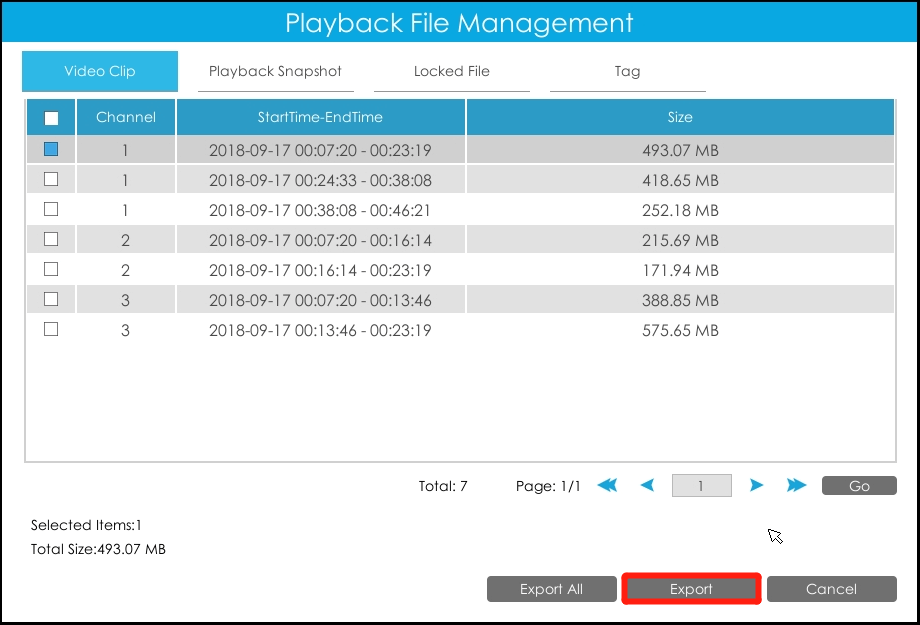Go to the previous page with the arrow icon

pos(646,485)
